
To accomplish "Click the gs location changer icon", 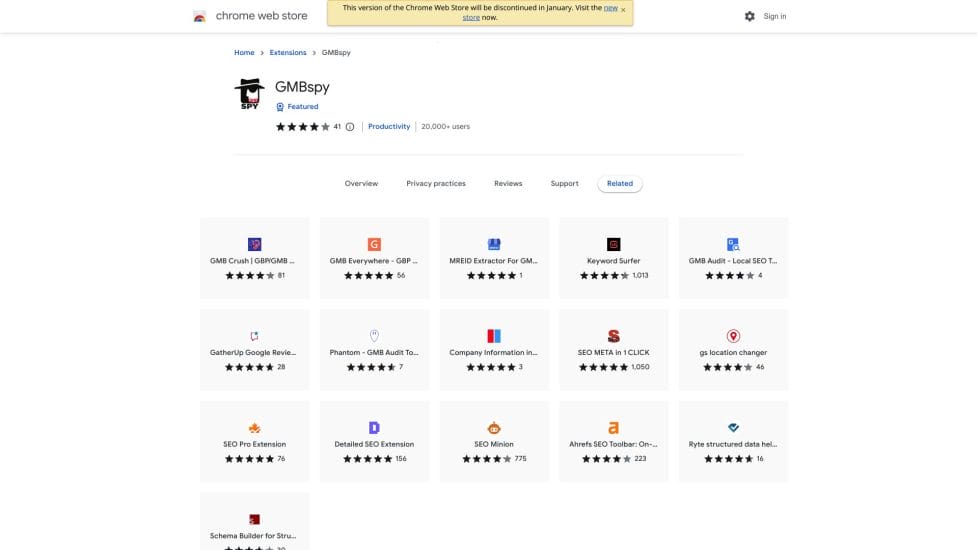I will 732,336.
